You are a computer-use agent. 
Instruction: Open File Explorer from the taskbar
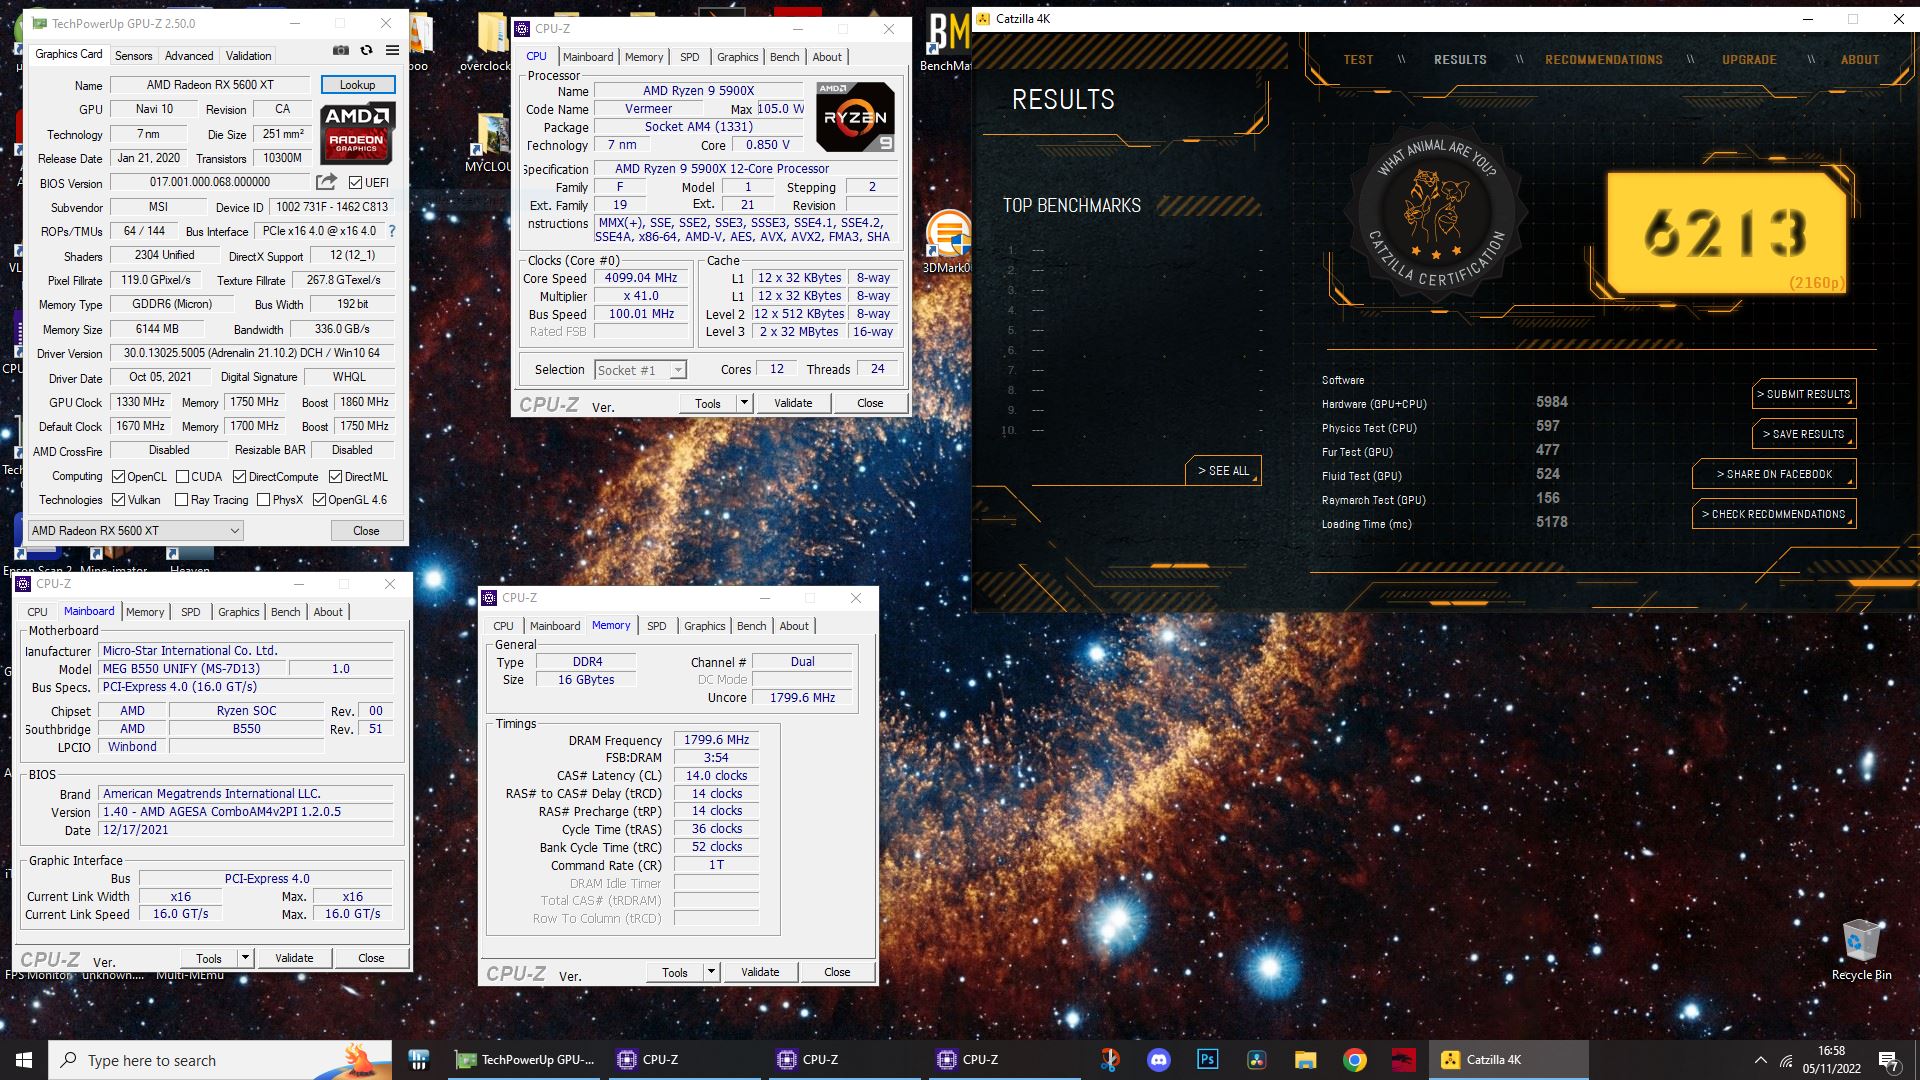click(x=1305, y=1060)
